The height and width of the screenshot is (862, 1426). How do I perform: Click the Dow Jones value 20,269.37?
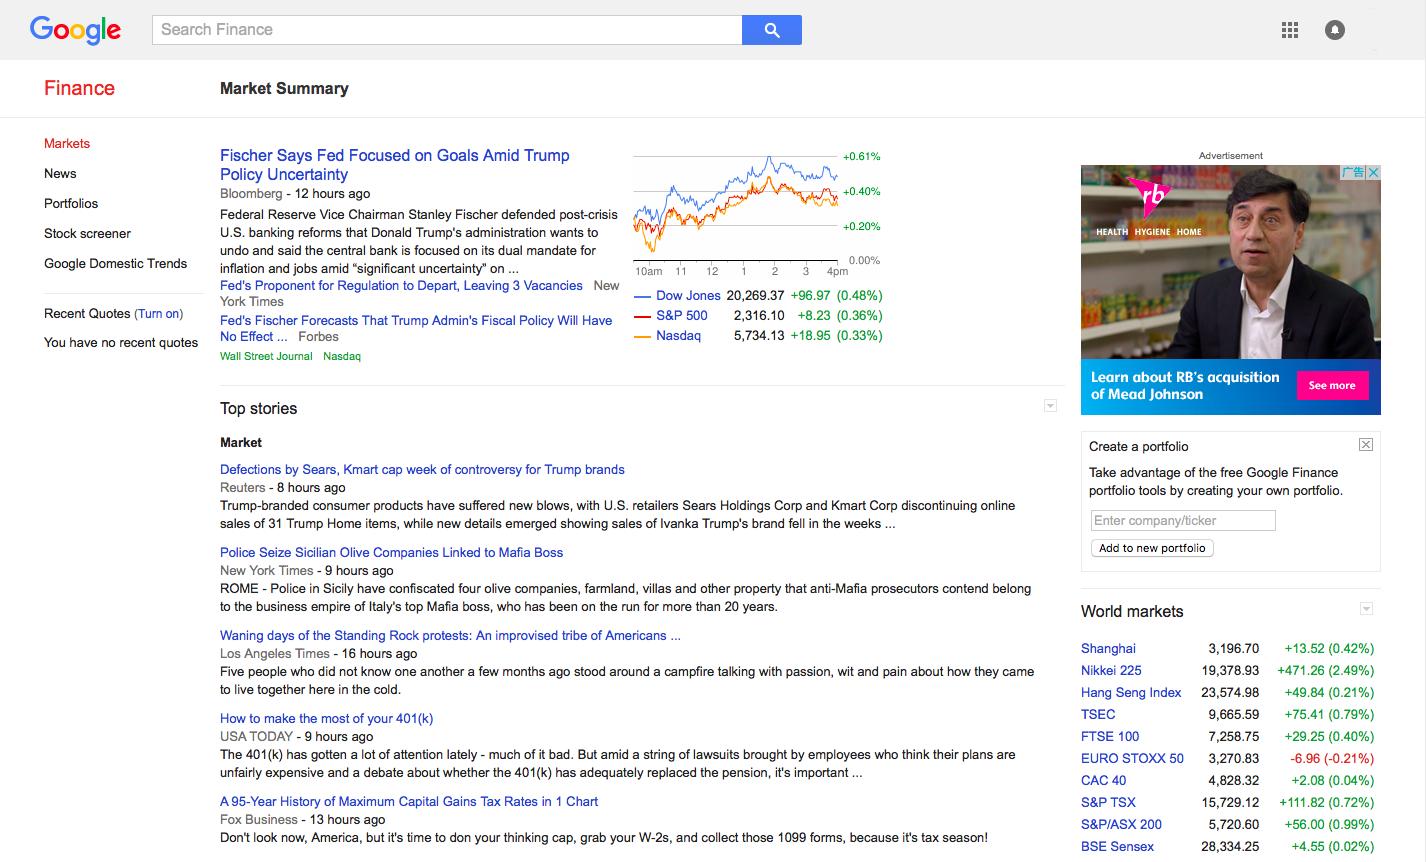tap(755, 295)
